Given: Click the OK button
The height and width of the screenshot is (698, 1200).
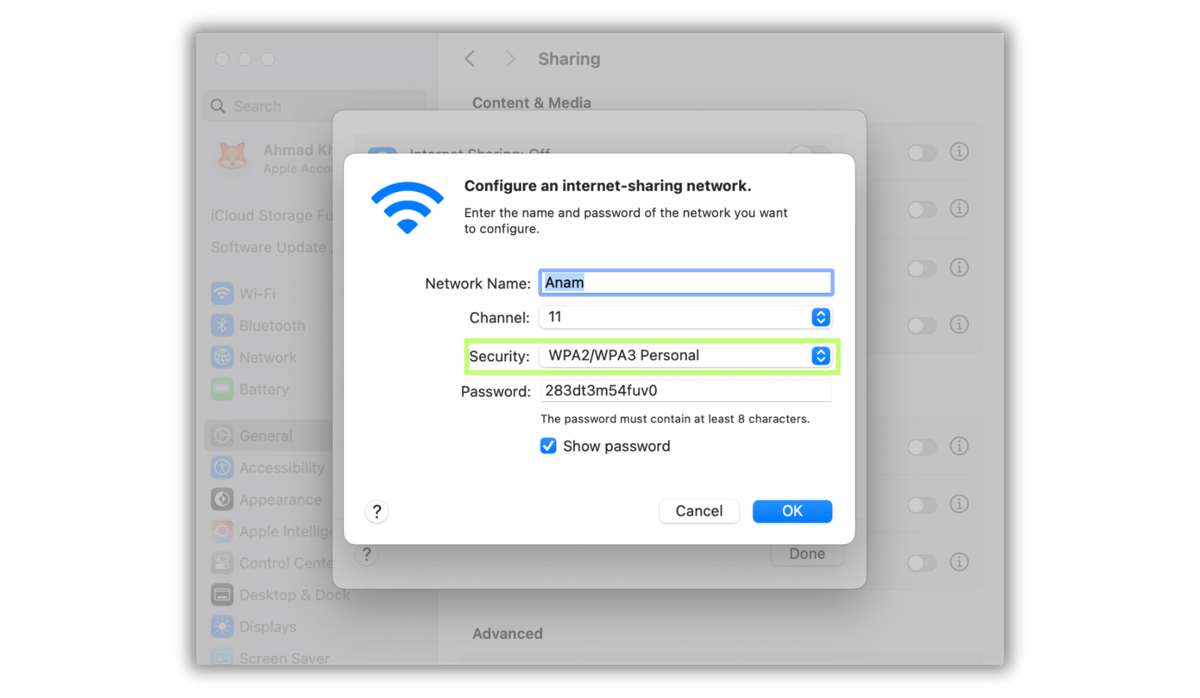Looking at the screenshot, I should tap(792, 511).
